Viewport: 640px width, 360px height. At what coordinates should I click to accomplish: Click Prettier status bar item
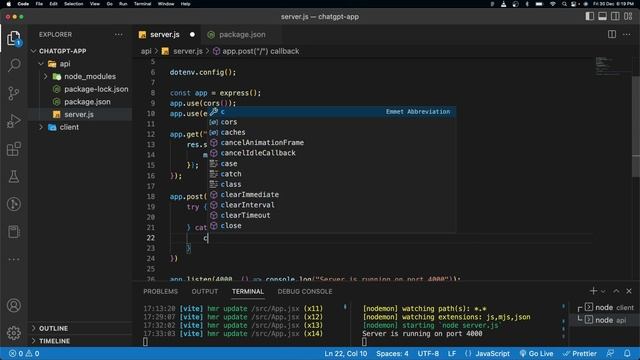pos(580,353)
